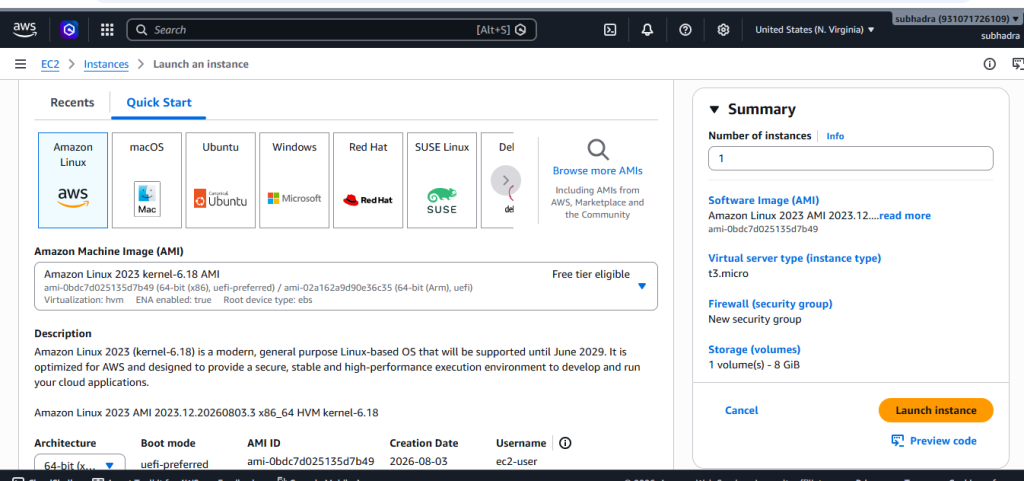The width and height of the screenshot is (1024, 481).
Task: Open Virtual server type (instance type) link
Action: 795,258
